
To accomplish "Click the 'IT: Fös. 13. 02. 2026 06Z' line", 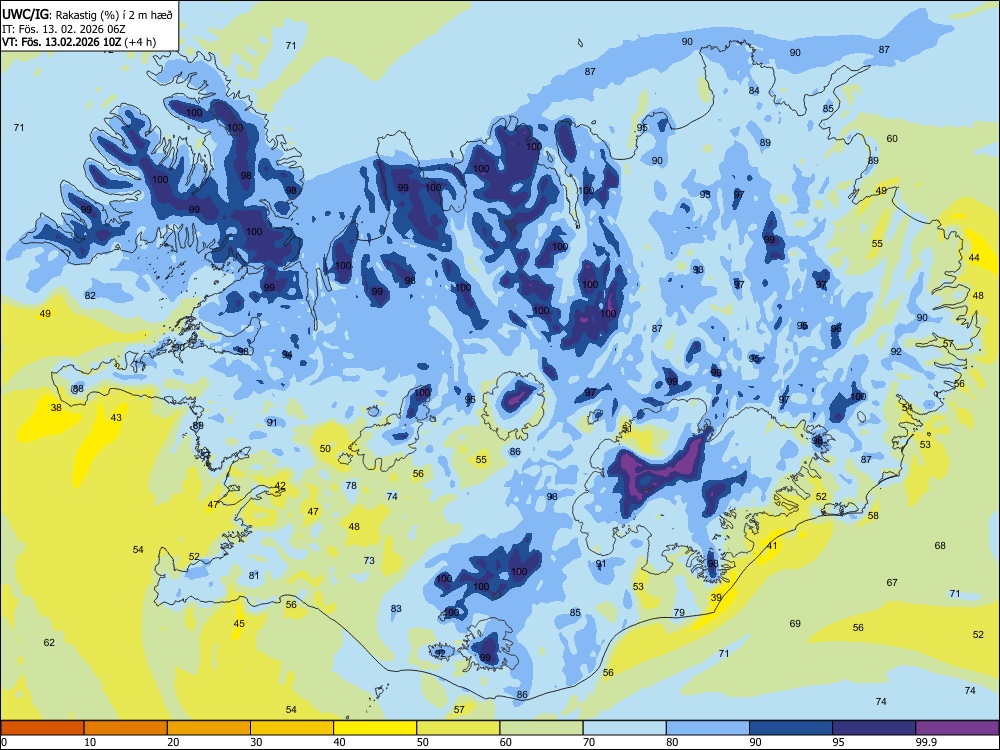I will [64, 29].
